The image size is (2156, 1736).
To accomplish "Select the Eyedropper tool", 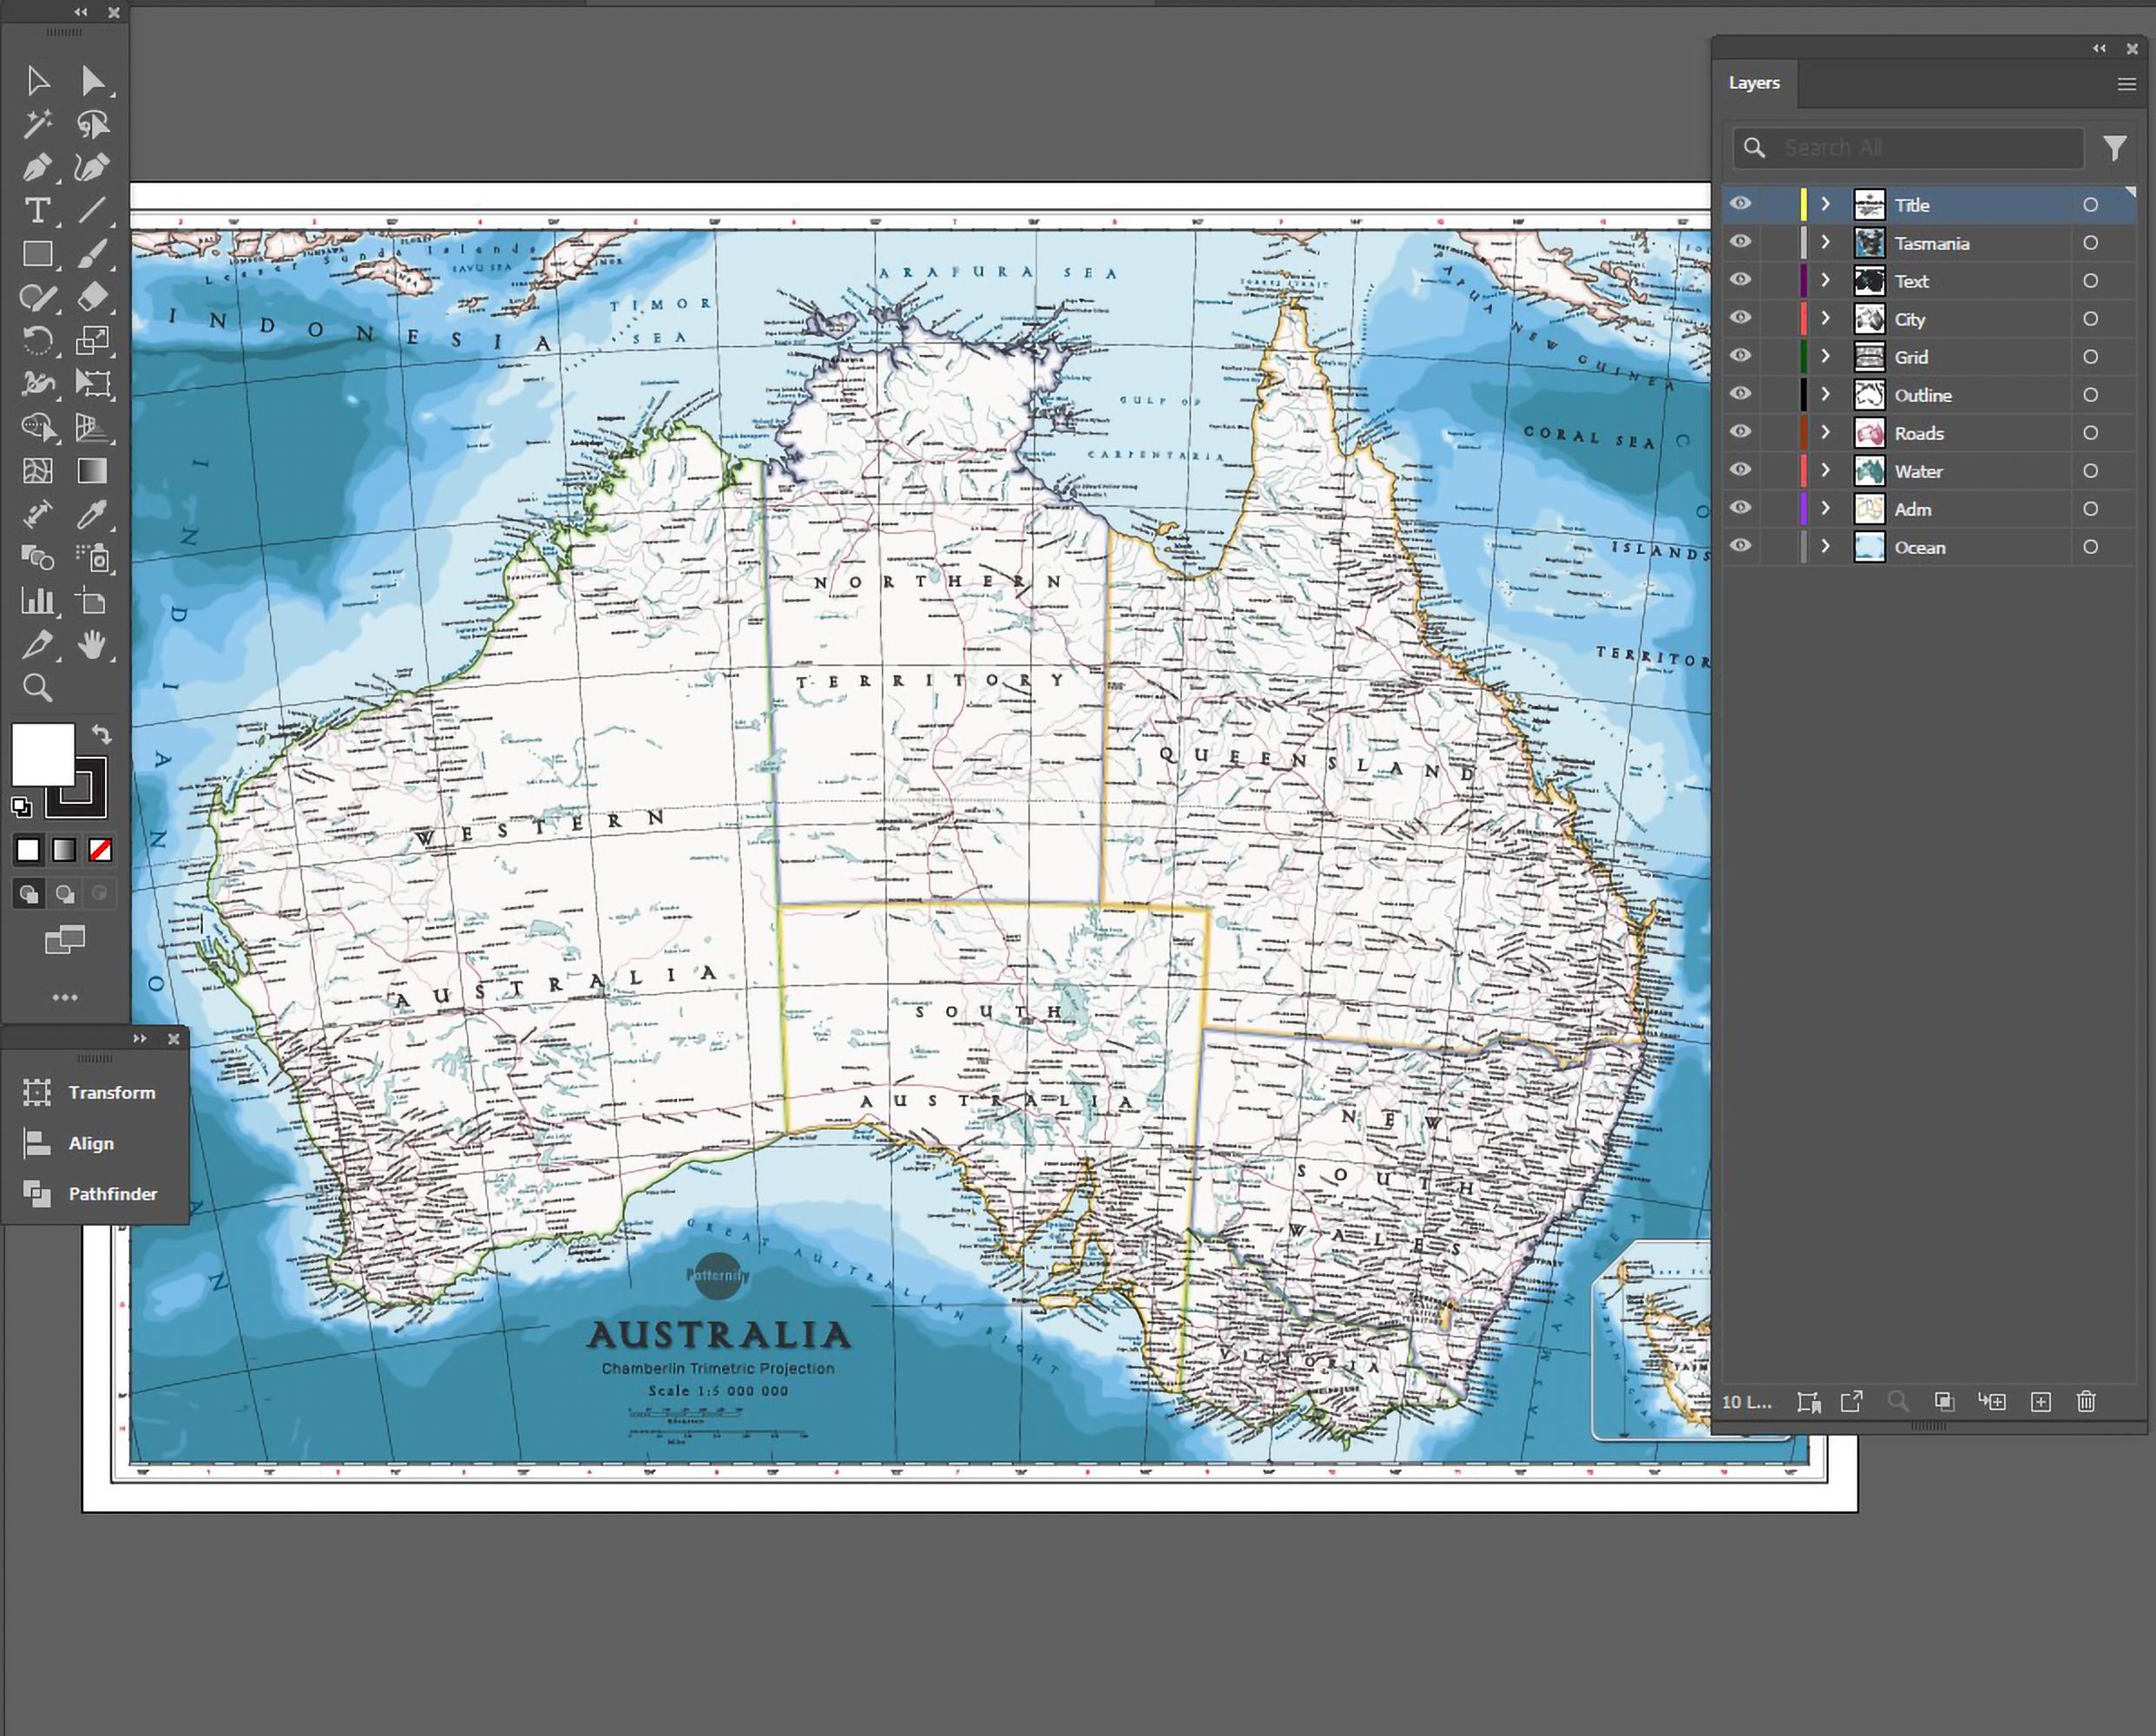I will point(92,514).
